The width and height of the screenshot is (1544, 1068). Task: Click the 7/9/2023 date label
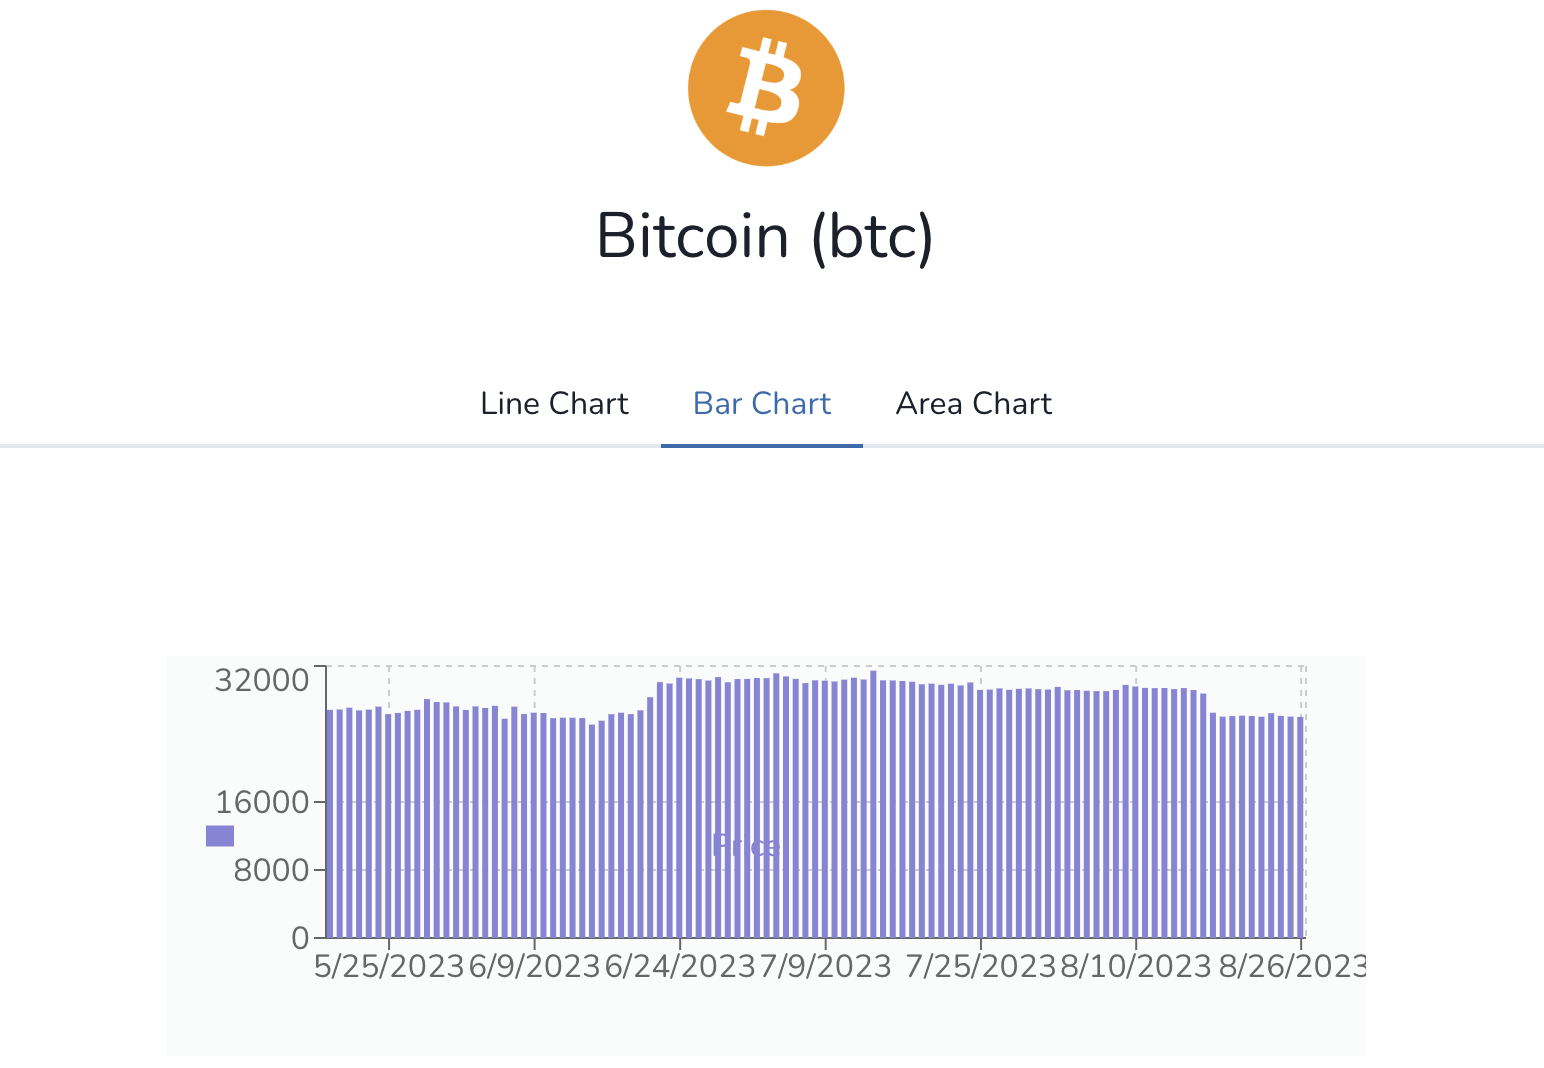(x=826, y=967)
